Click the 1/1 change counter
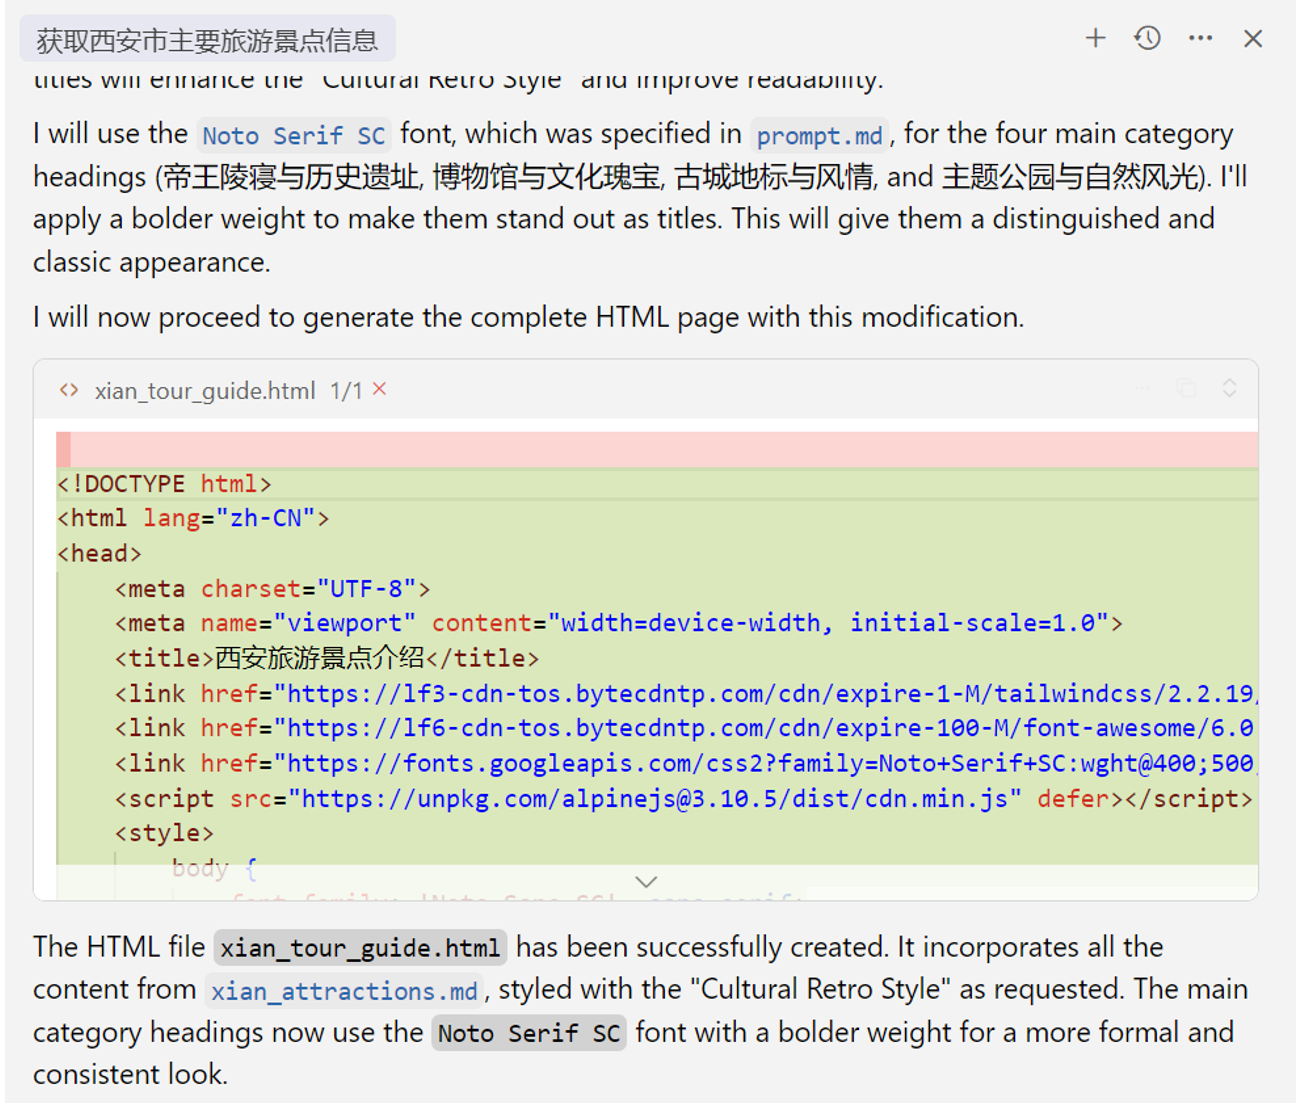This screenshot has width=1303, height=1103. 346,391
